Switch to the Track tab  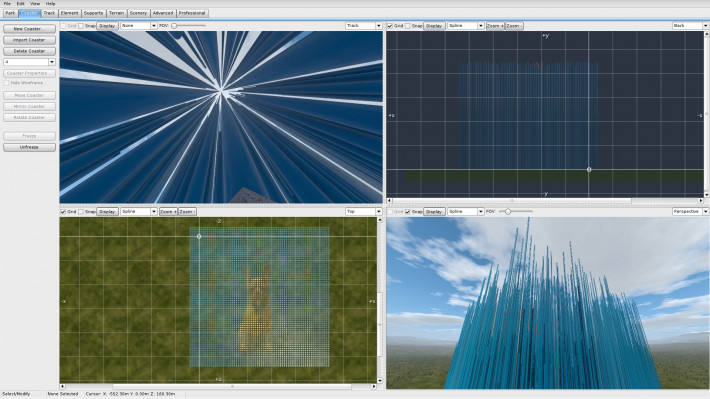click(49, 13)
